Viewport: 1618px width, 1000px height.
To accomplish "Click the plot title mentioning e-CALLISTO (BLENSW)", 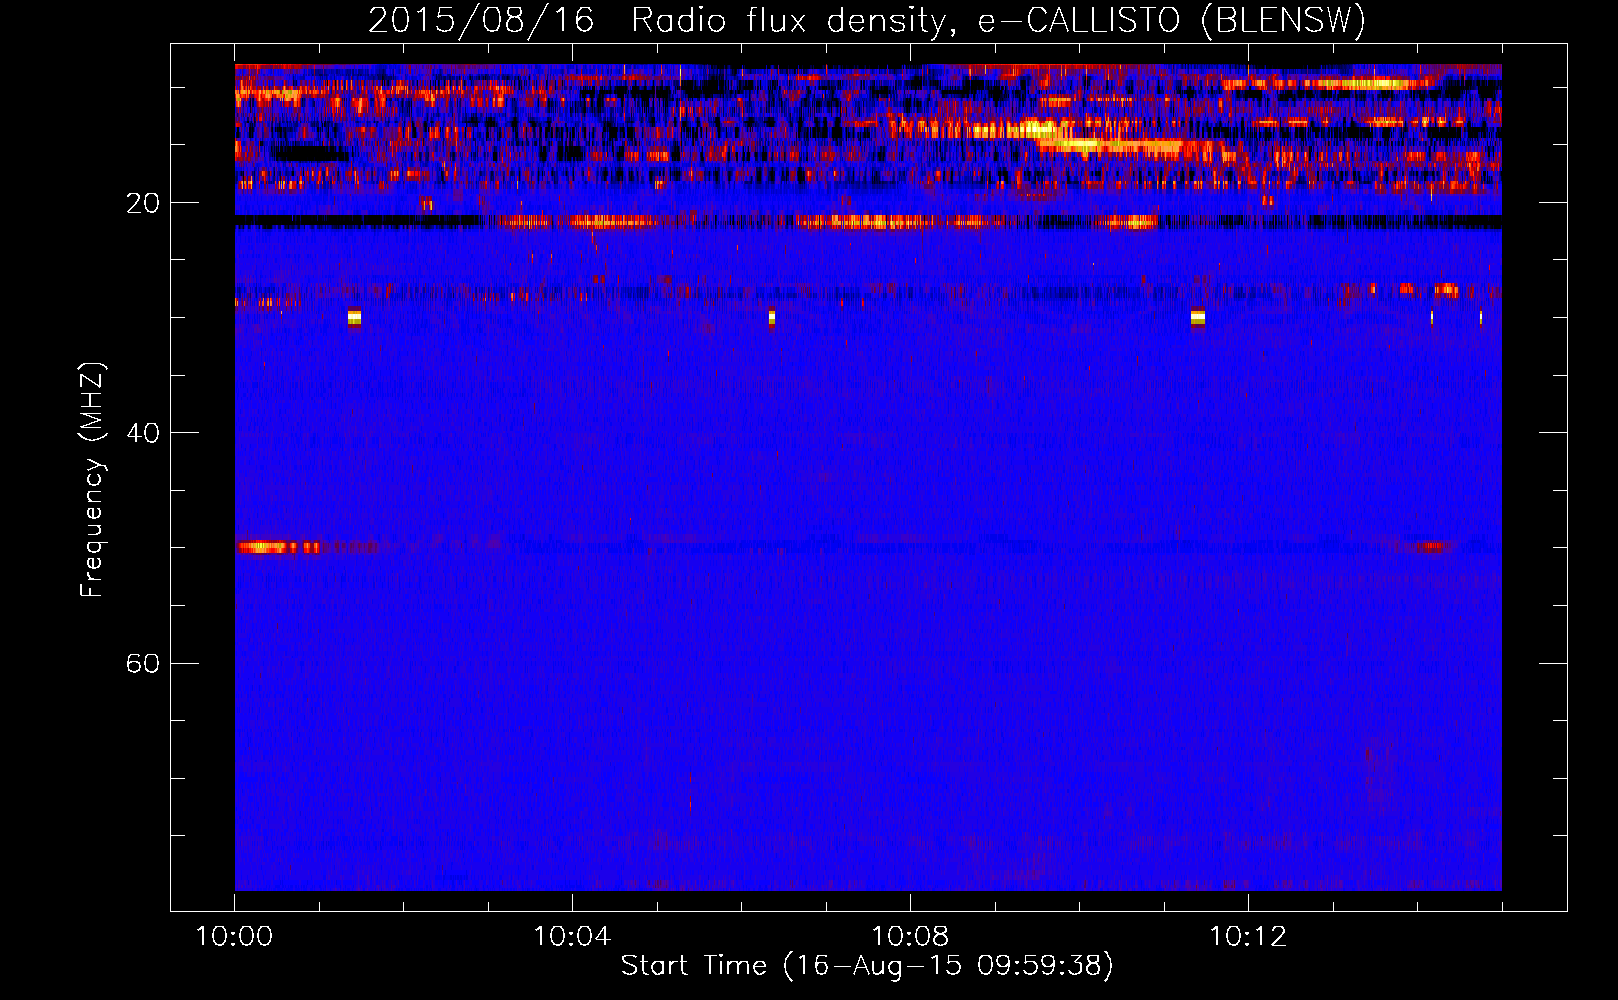I will (867, 20).
